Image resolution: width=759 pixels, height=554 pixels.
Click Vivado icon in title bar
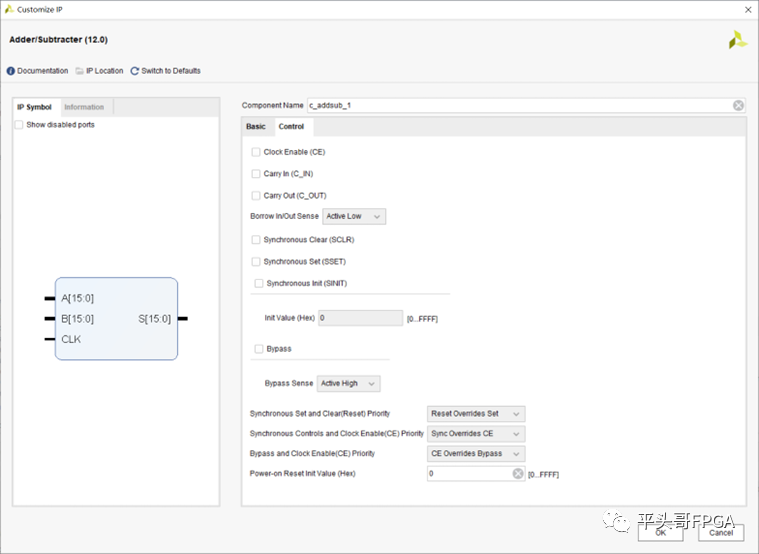(9, 9)
